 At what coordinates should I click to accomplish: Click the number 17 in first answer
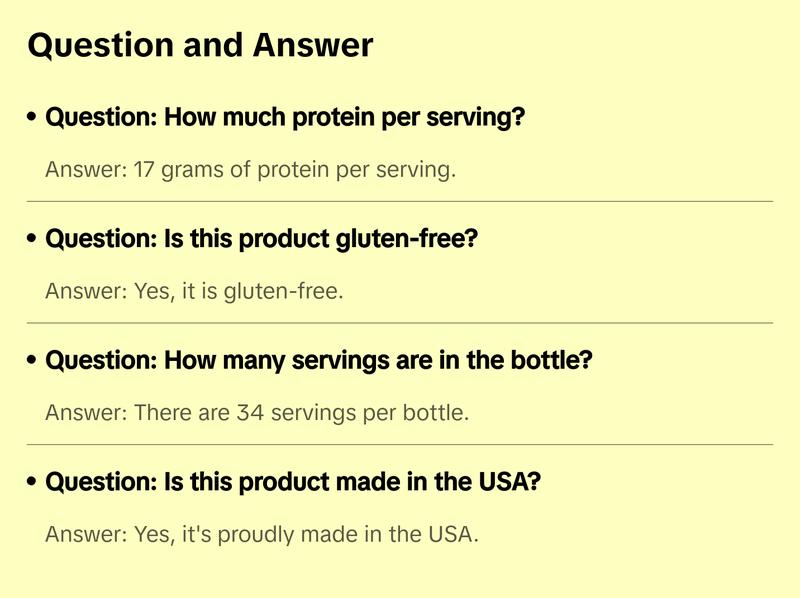144,170
